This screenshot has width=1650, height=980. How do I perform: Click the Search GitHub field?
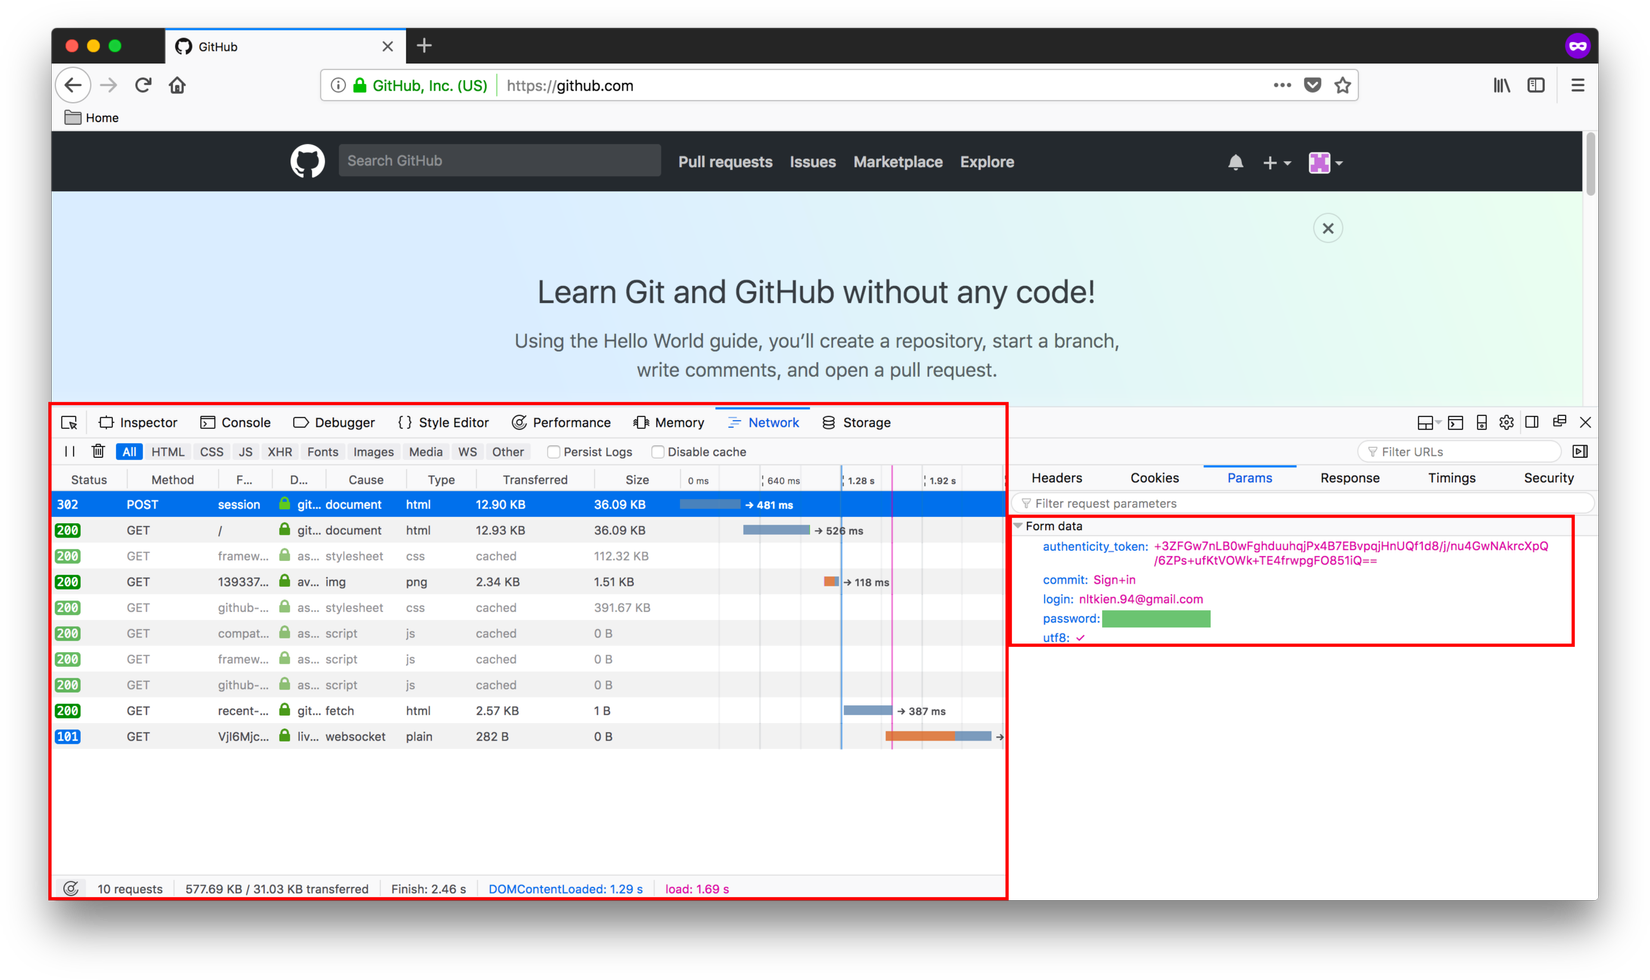point(500,161)
